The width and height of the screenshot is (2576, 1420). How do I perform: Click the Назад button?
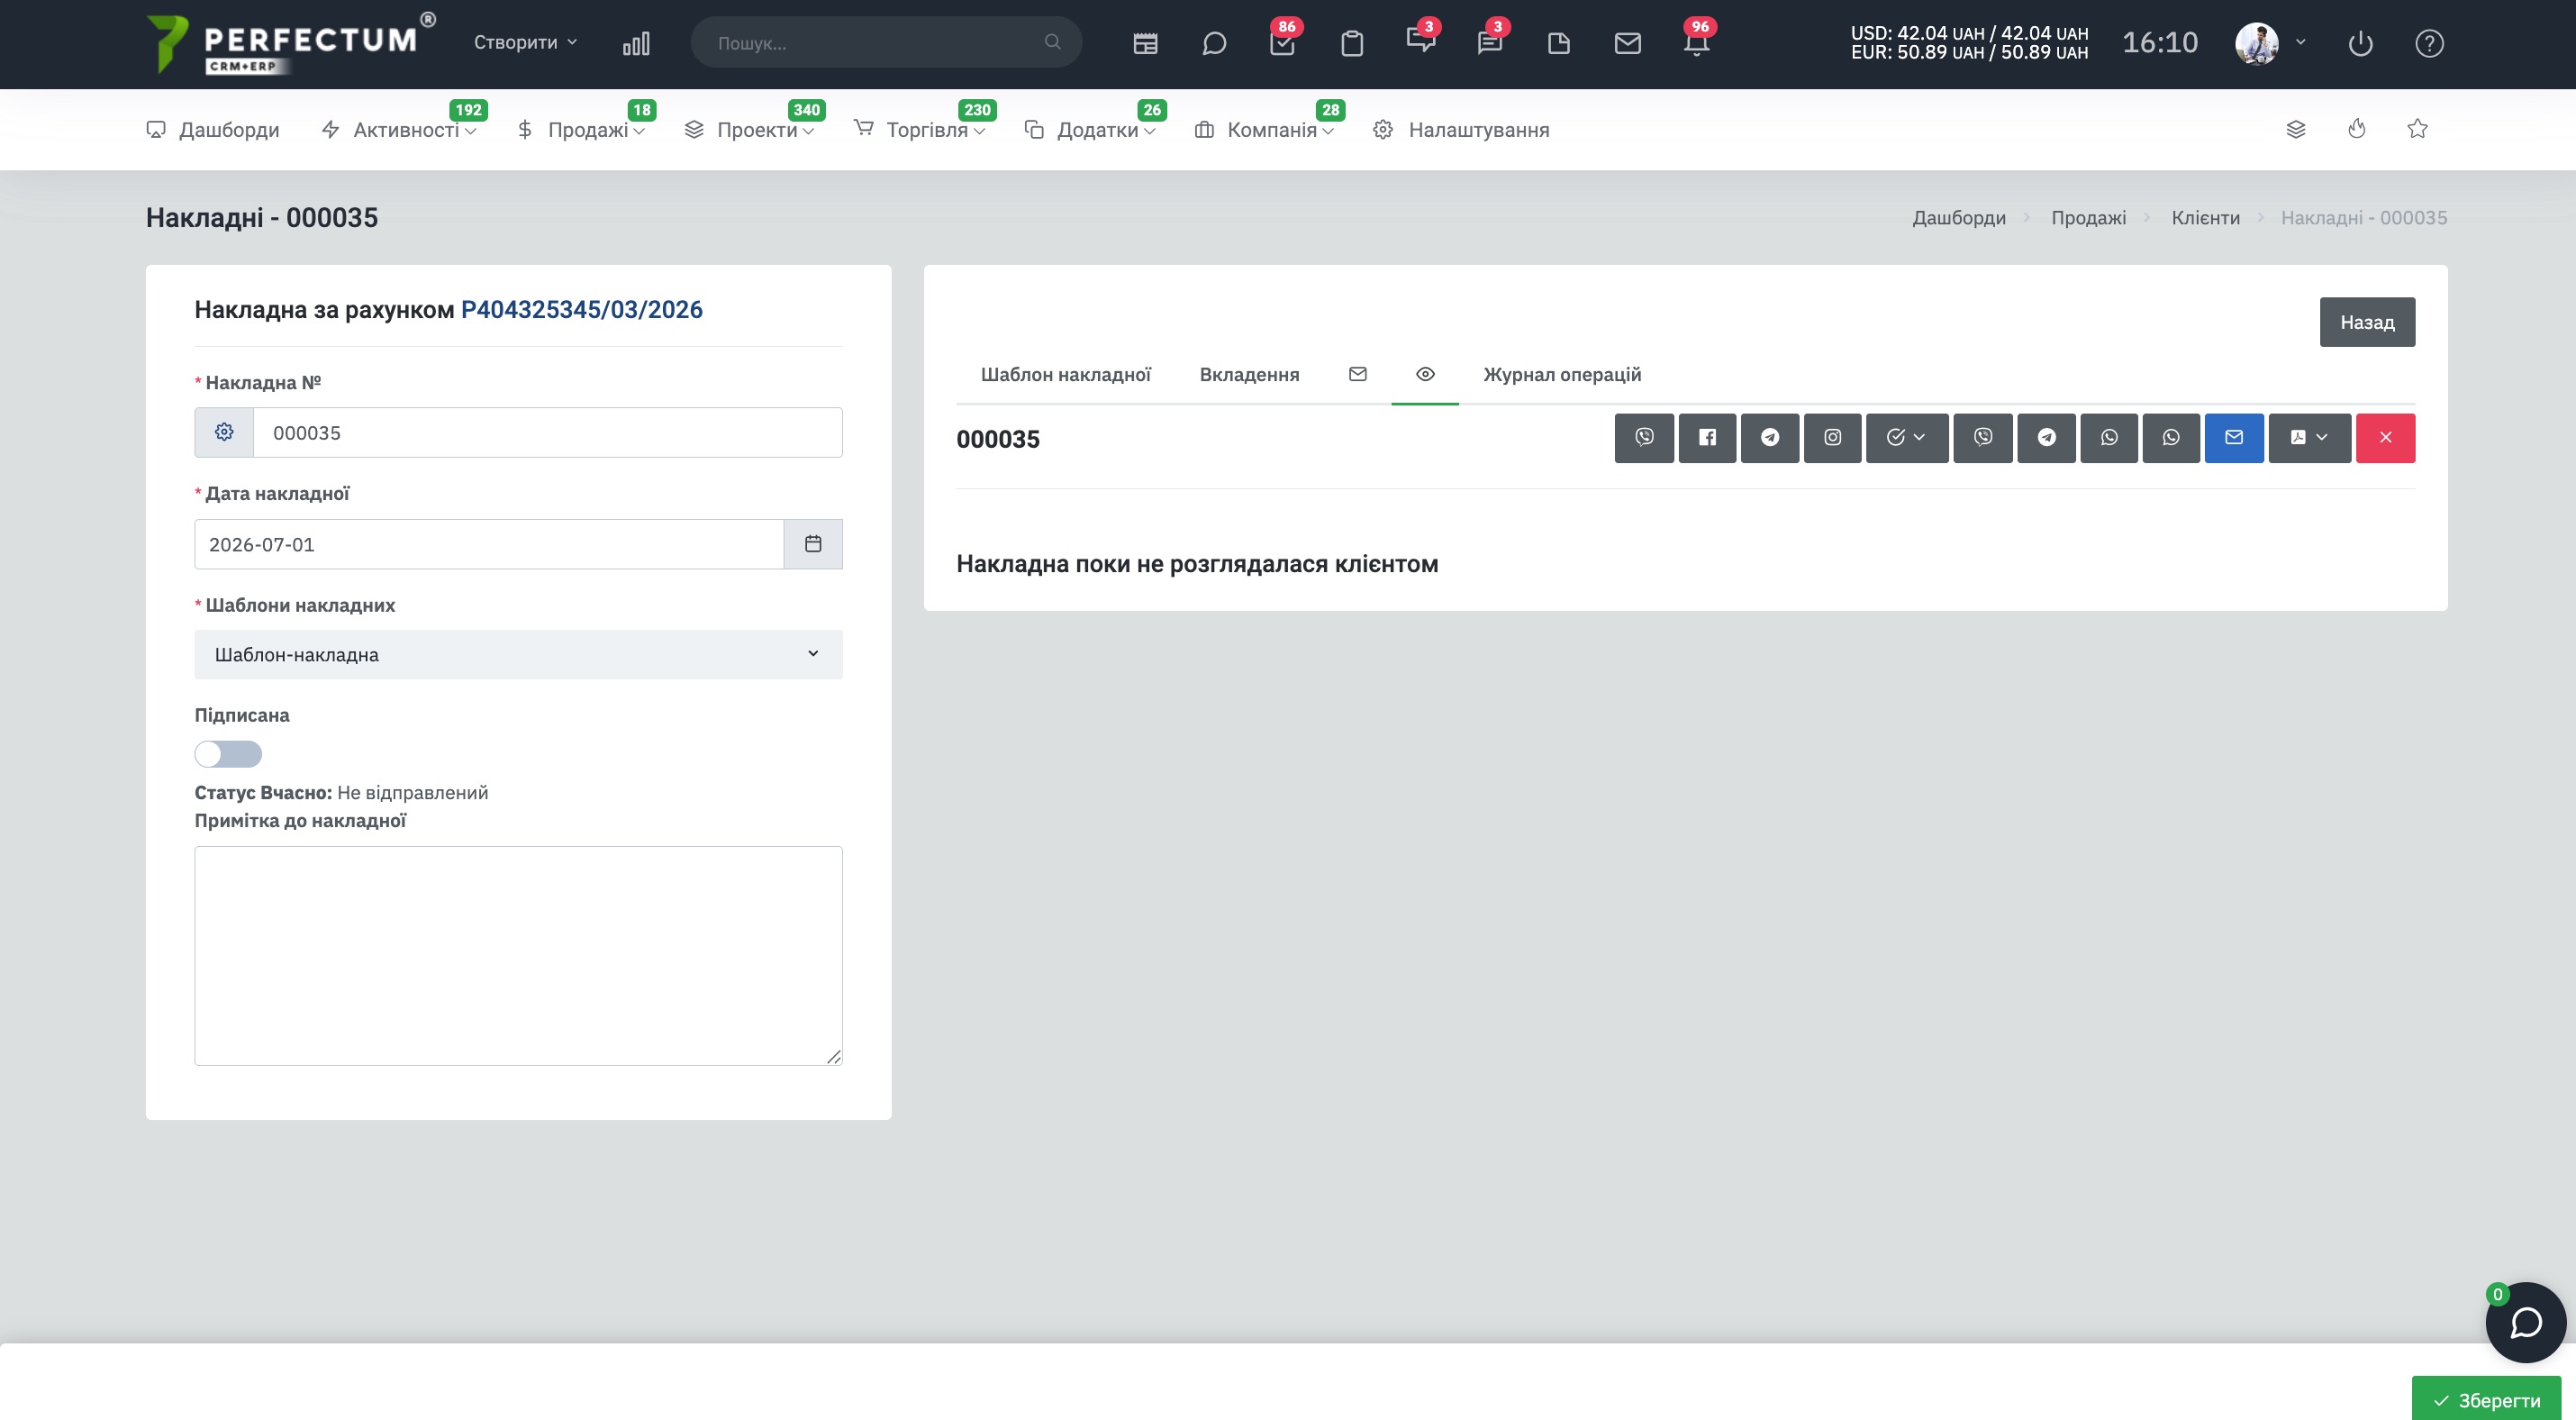tap(2367, 322)
